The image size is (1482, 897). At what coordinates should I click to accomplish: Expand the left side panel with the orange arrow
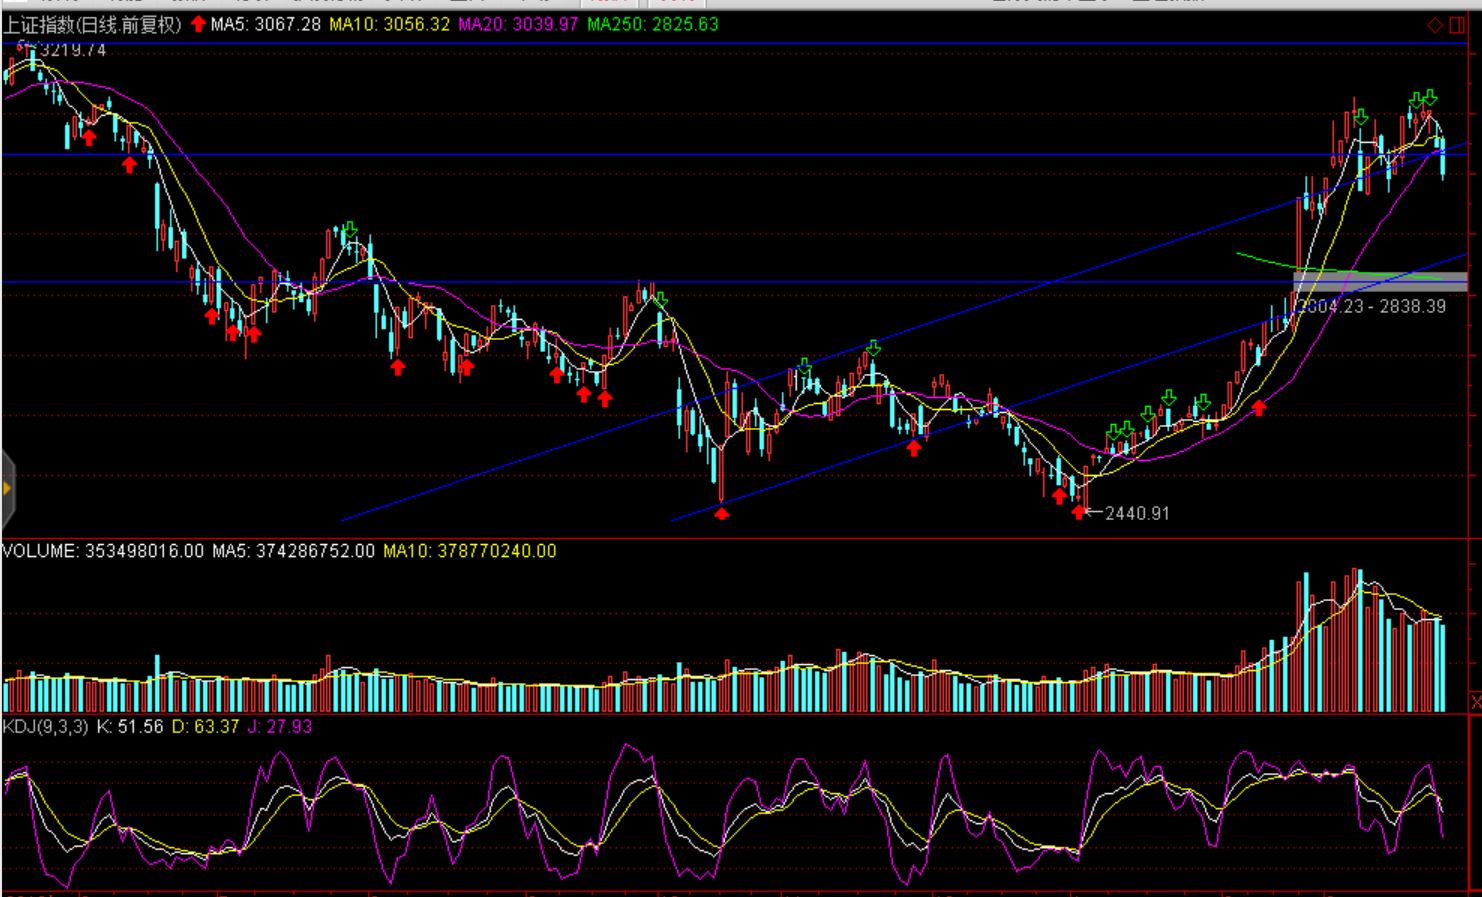pyautogui.click(x=7, y=488)
